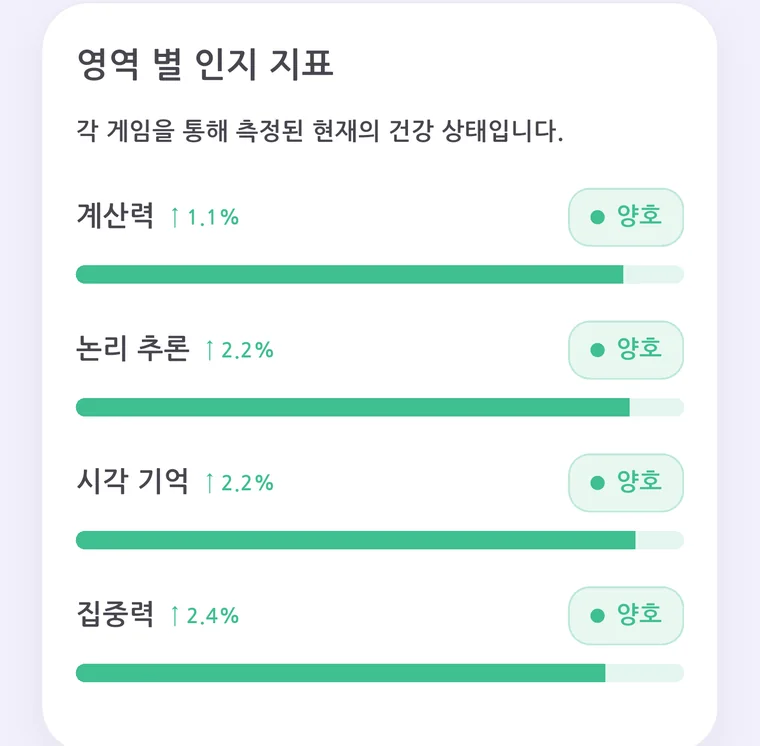
Task: Click the 시각 기억 progress bar
Action: click(x=380, y=540)
